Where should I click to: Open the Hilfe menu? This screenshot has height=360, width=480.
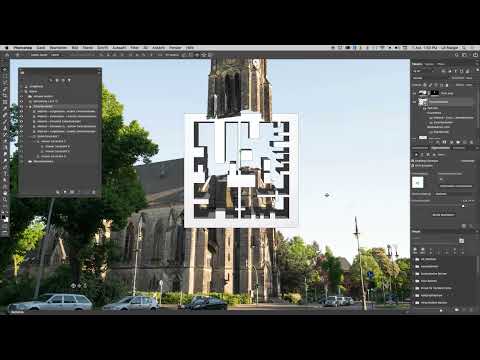click(x=190, y=48)
